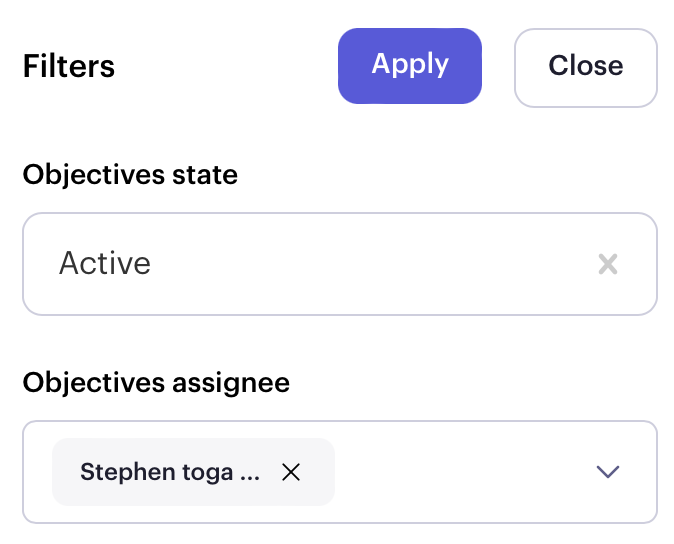This screenshot has height=544, width=674.
Task: Tap the gray X in state field
Action: (x=608, y=264)
